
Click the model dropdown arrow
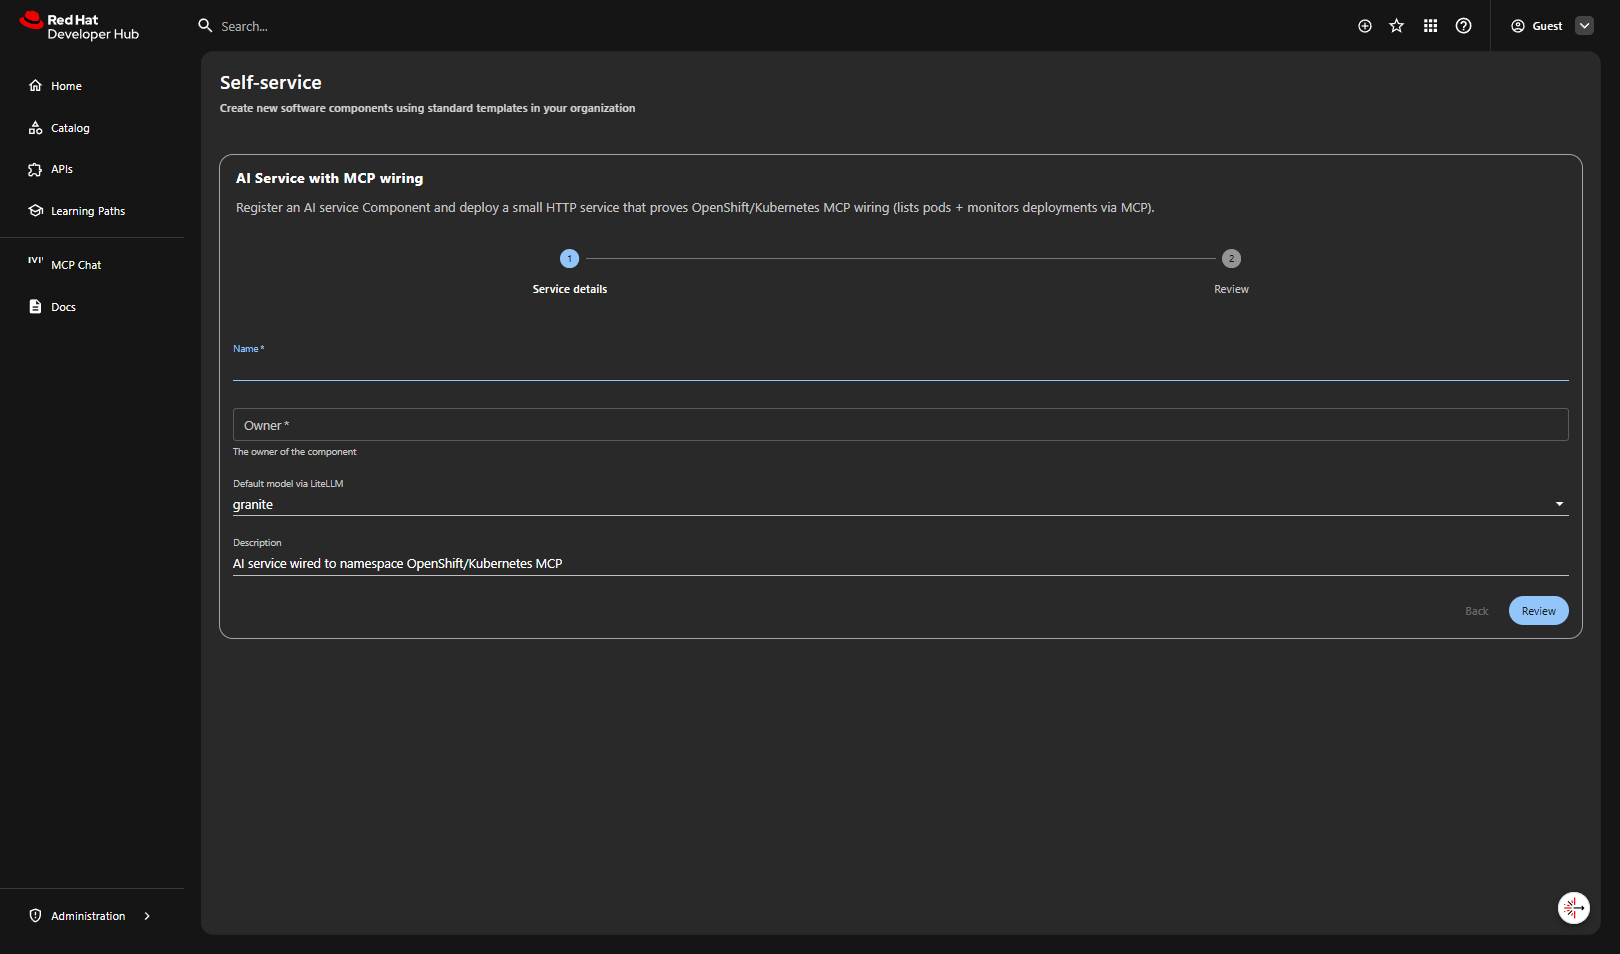point(1559,504)
